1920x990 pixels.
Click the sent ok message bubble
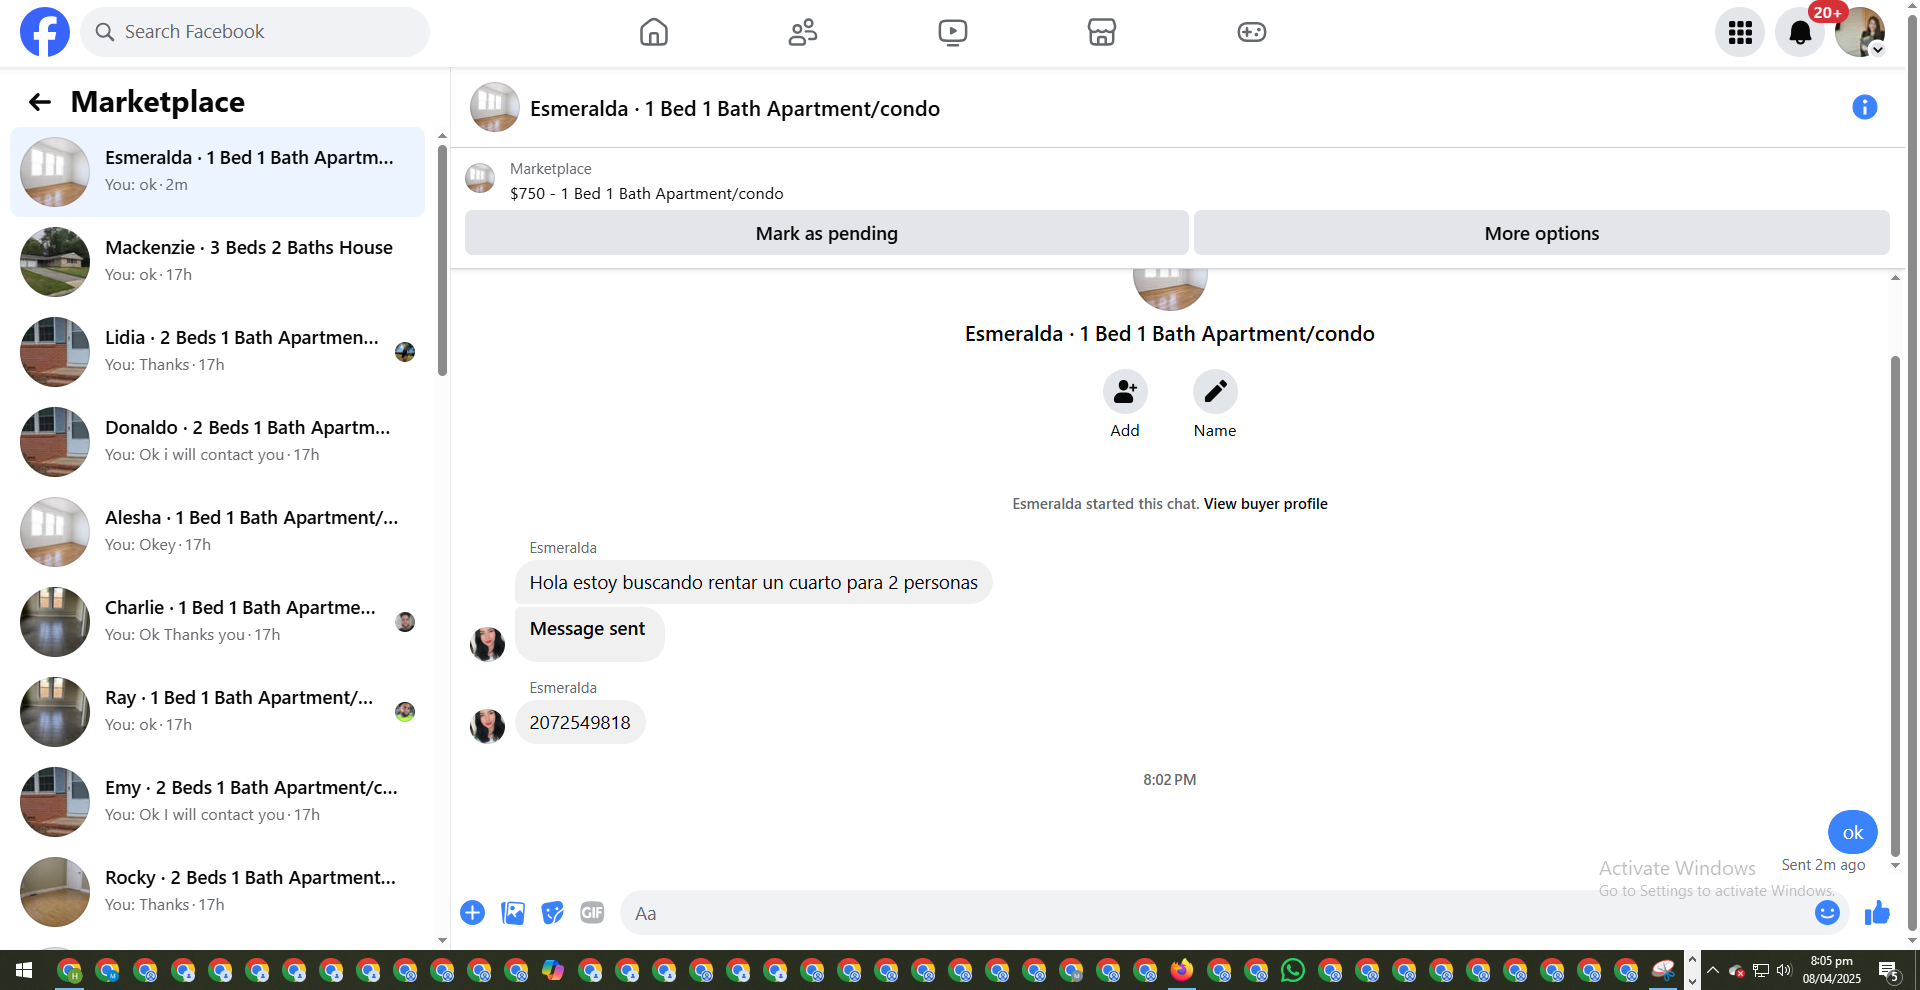pyautogui.click(x=1852, y=832)
